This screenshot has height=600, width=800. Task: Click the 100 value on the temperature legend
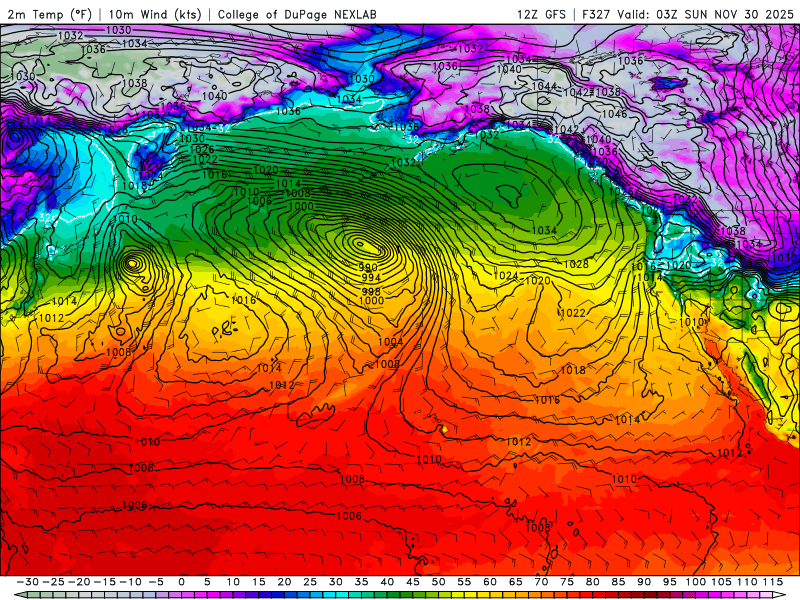pyautogui.click(x=695, y=582)
